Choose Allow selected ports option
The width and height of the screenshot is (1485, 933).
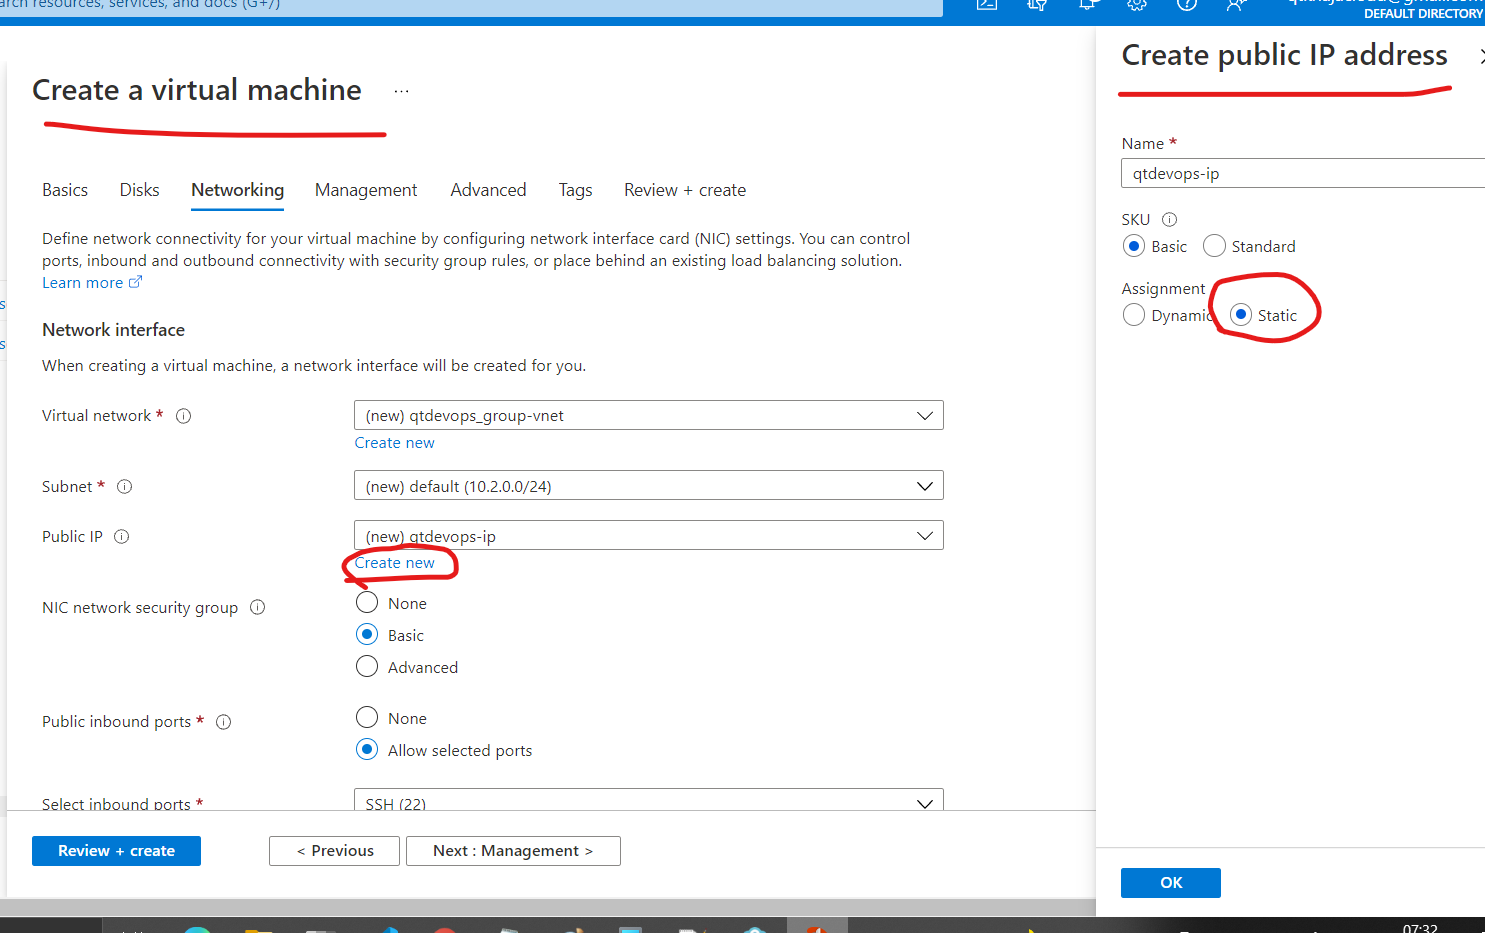367,750
